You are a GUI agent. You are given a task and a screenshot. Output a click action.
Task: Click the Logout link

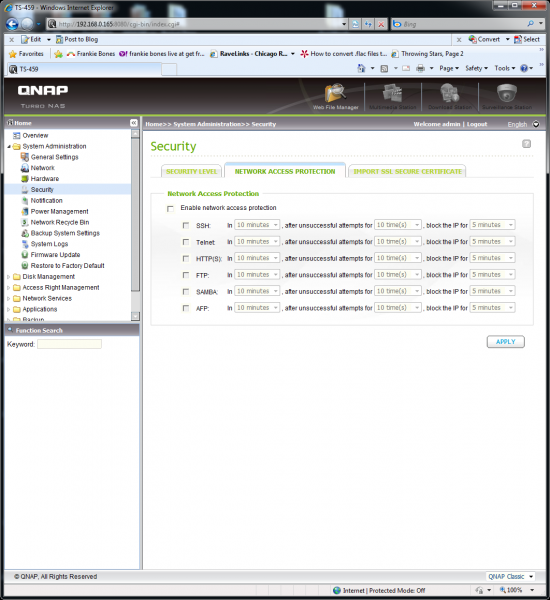tap(477, 124)
